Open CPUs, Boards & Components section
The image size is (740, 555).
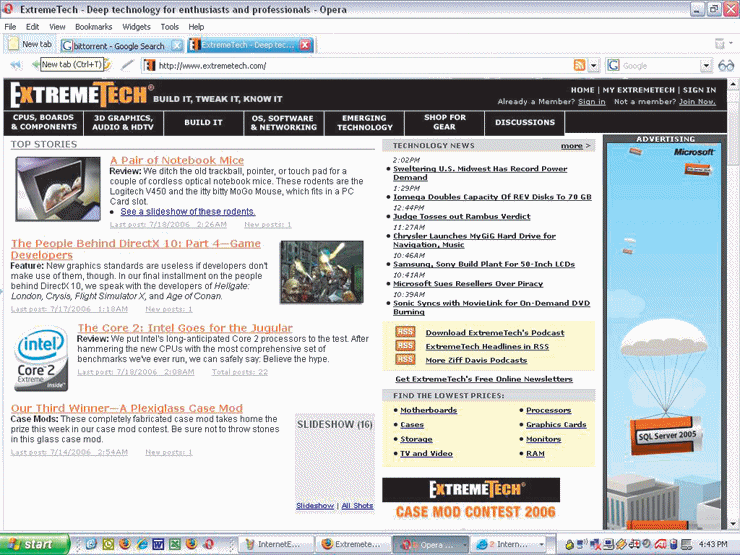pyautogui.click(x=43, y=122)
